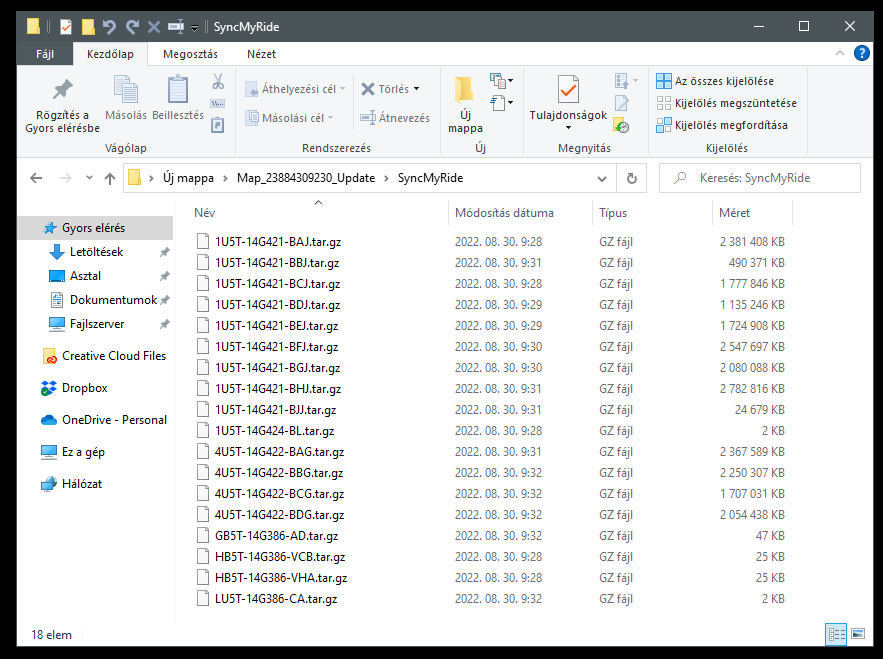The width and height of the screenshot is (883, 659).
Task: Switch to large icons view in status bar
Action: (x=858, y=635)
